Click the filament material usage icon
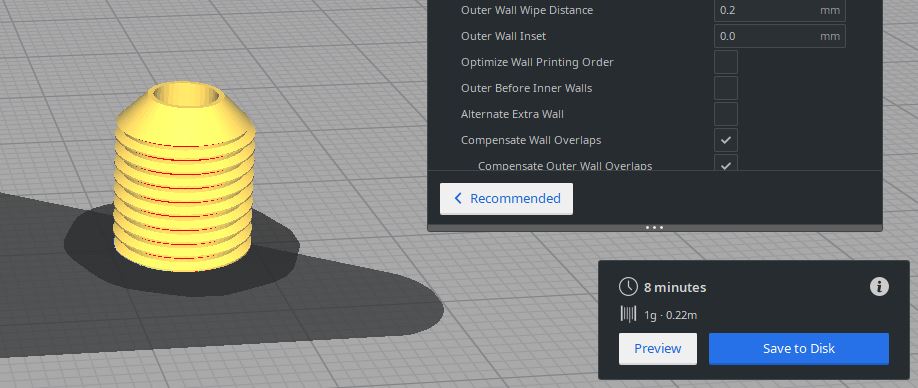The height and width of the screenshot is (388, 918). tap(628, 315)
